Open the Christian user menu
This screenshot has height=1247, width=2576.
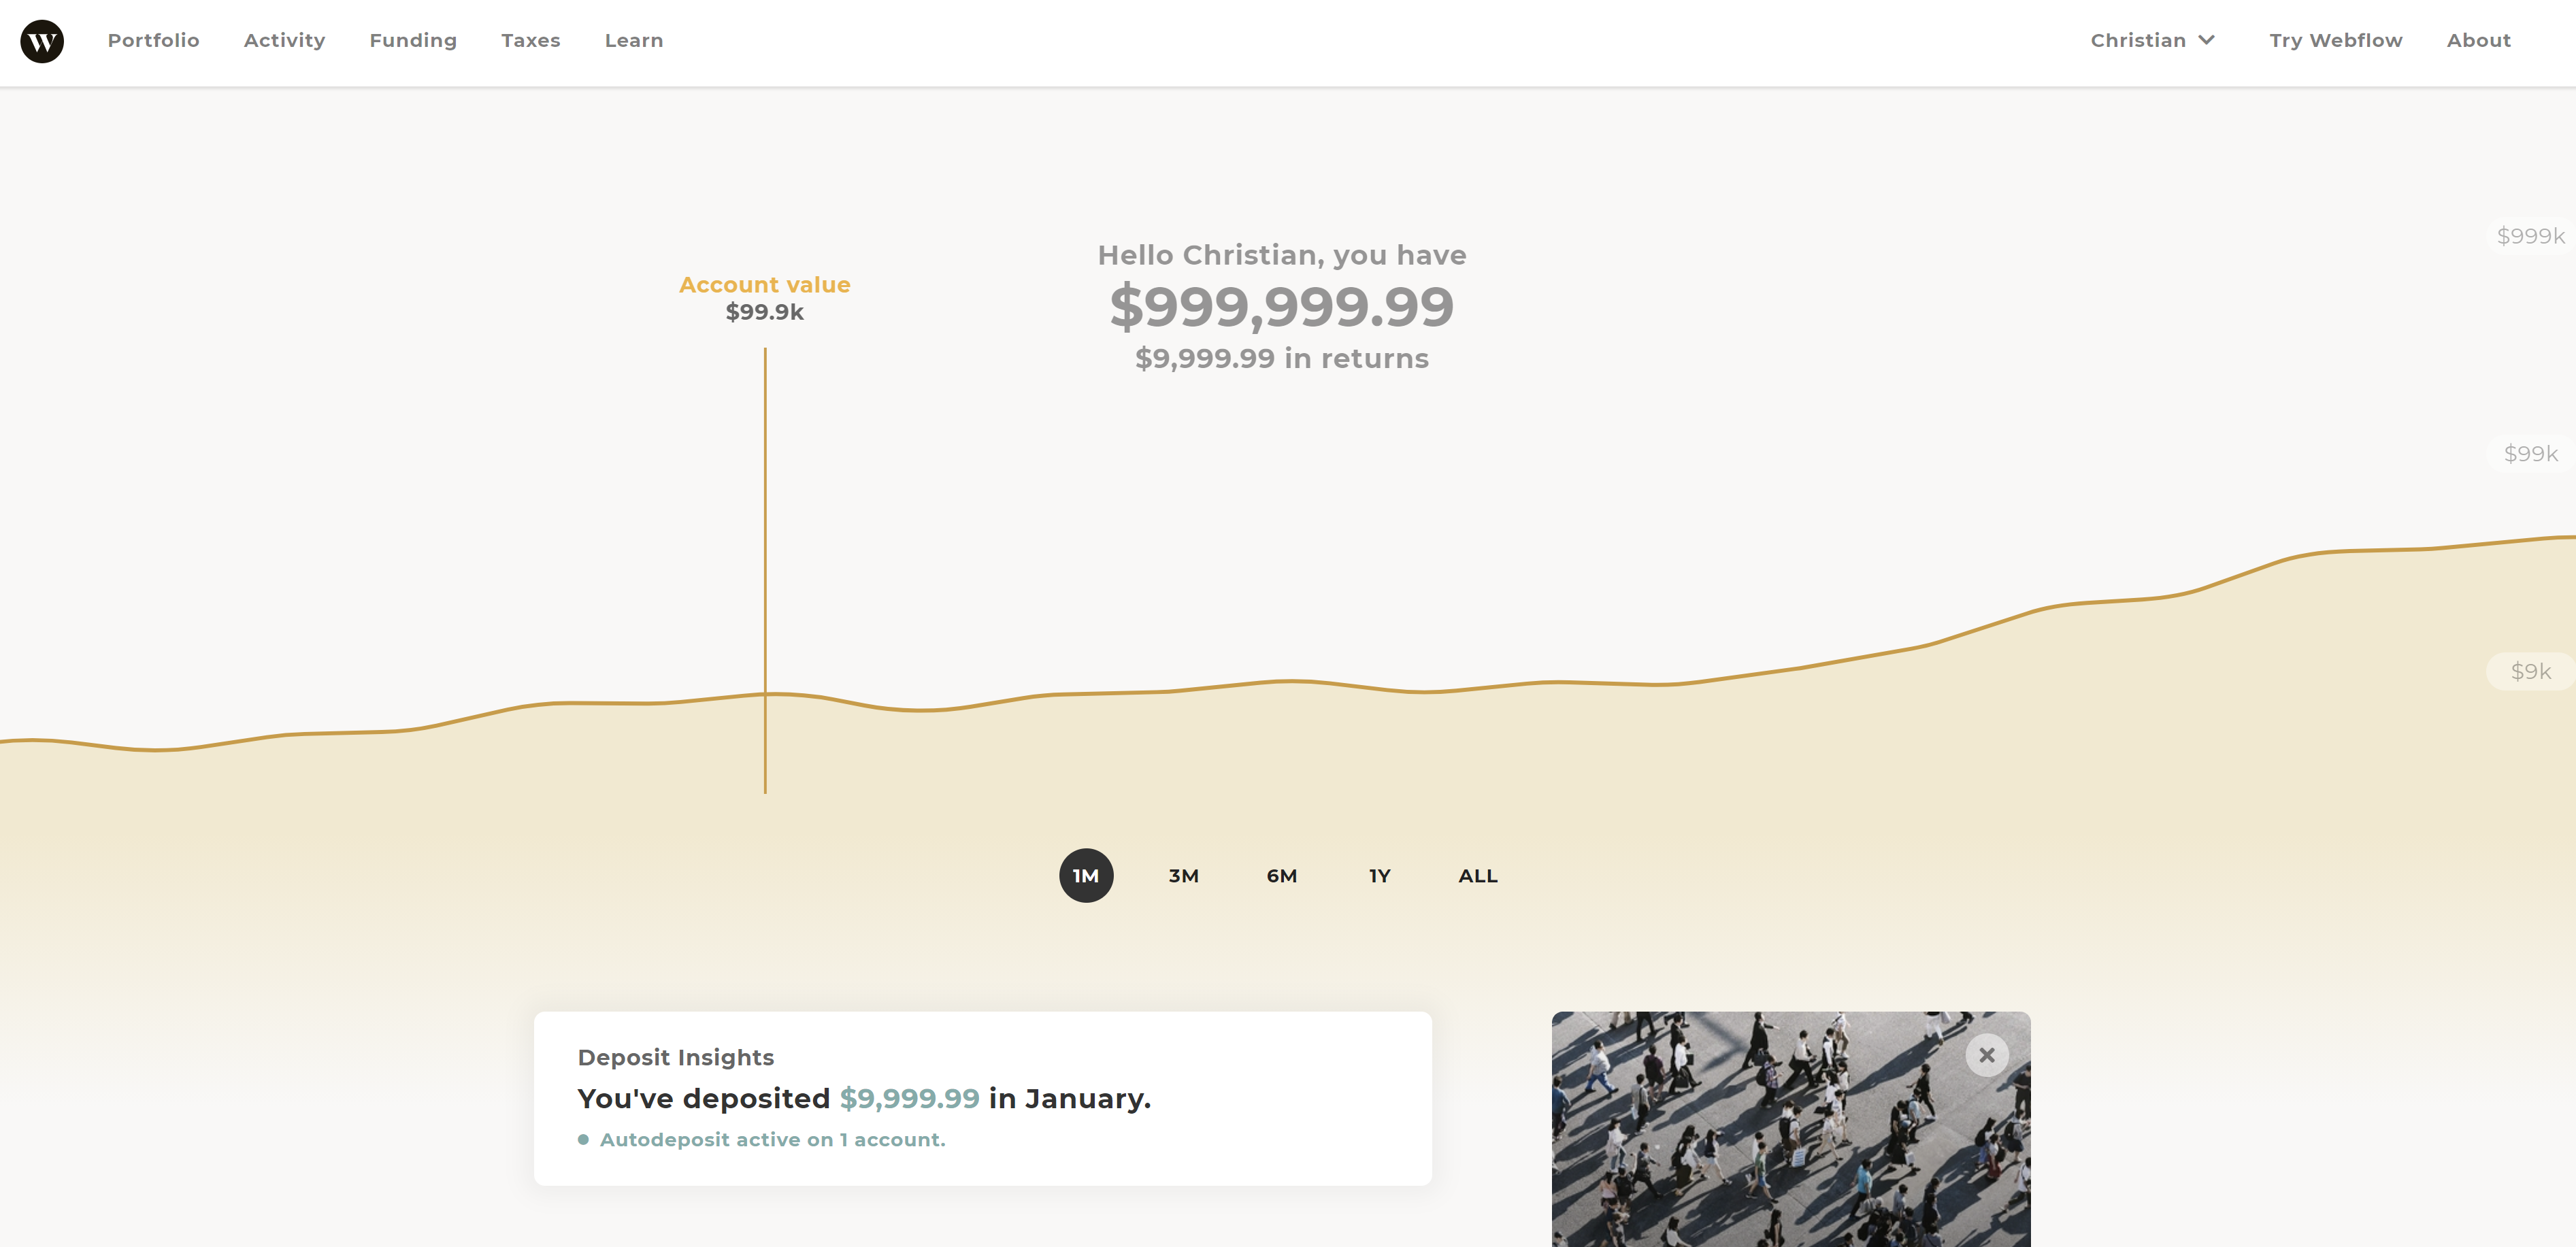coord(2152,40)
